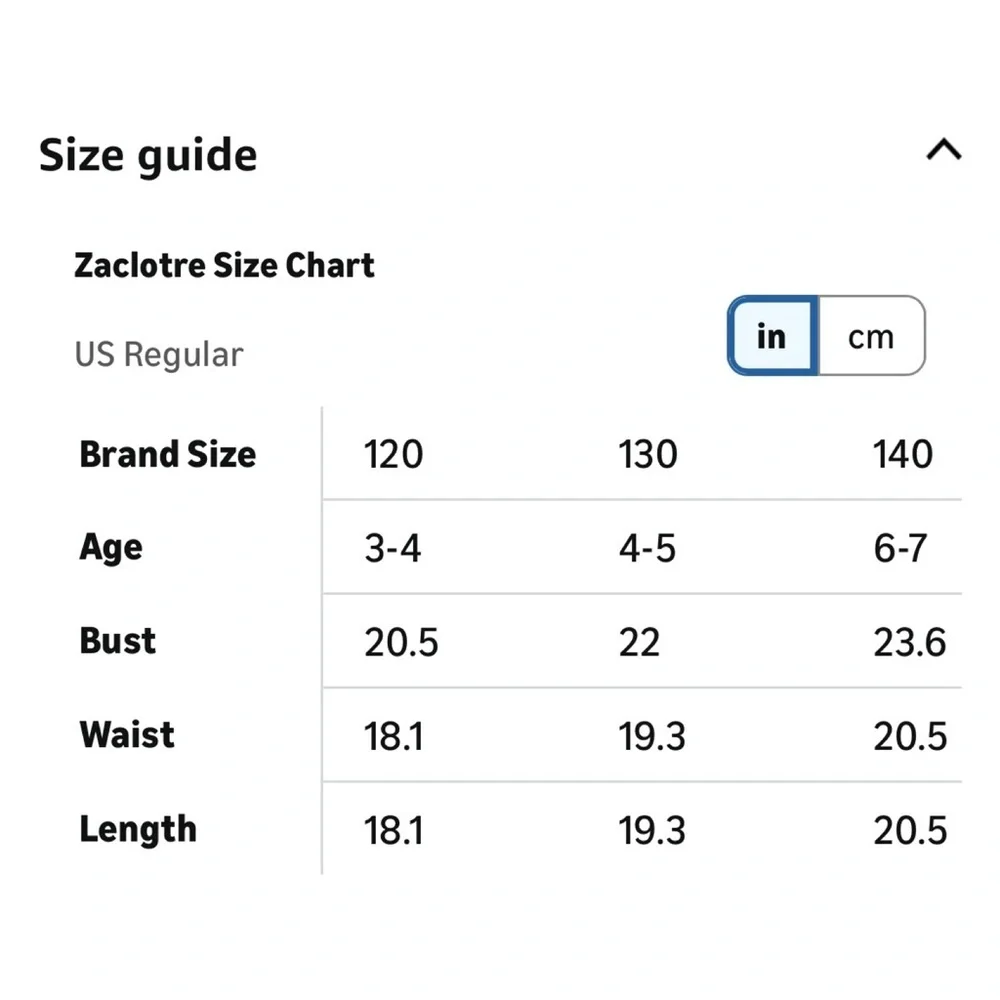
Task: Click bust value 22
Action: coord(639,642)
